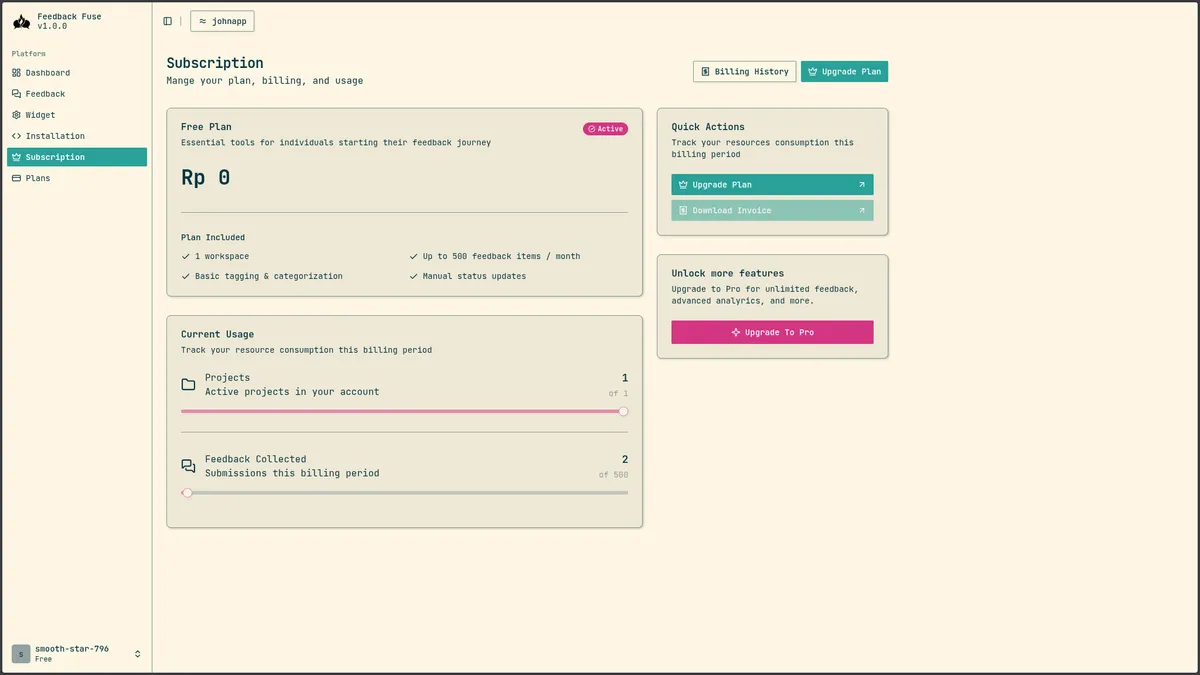
Task: Toggle the sidebar panel icon in header
Action: (x=166, y=20)
